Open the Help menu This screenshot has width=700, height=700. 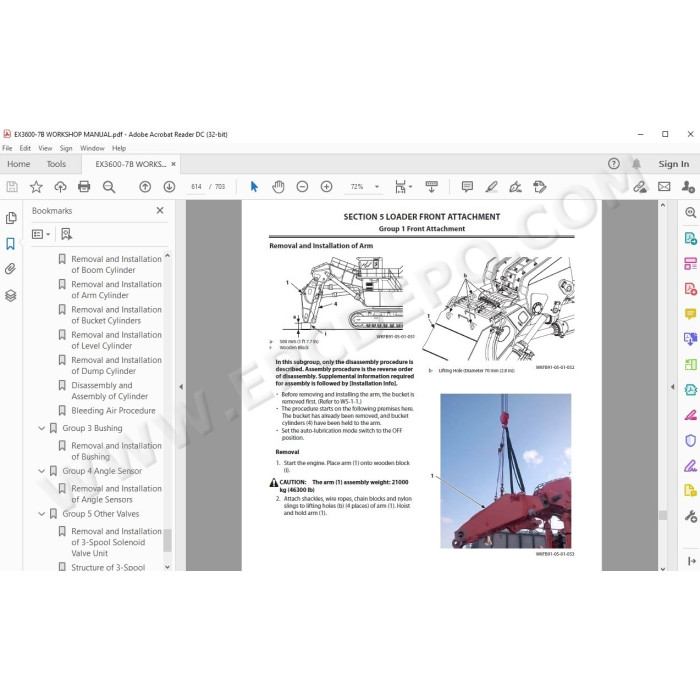[119, 148]
